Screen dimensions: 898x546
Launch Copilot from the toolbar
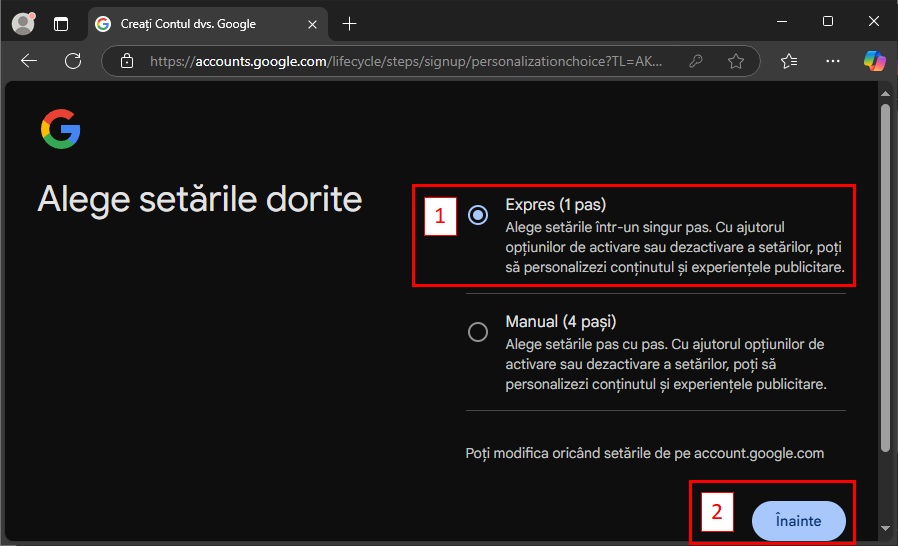coord(874,61)
